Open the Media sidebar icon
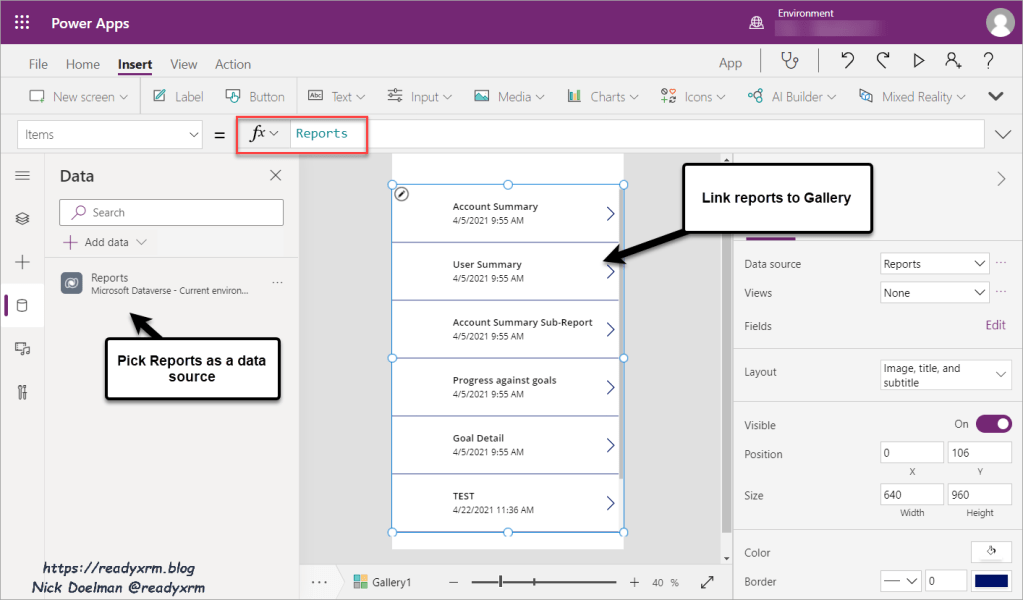1023x600 pixels. [x=22, y=348]
